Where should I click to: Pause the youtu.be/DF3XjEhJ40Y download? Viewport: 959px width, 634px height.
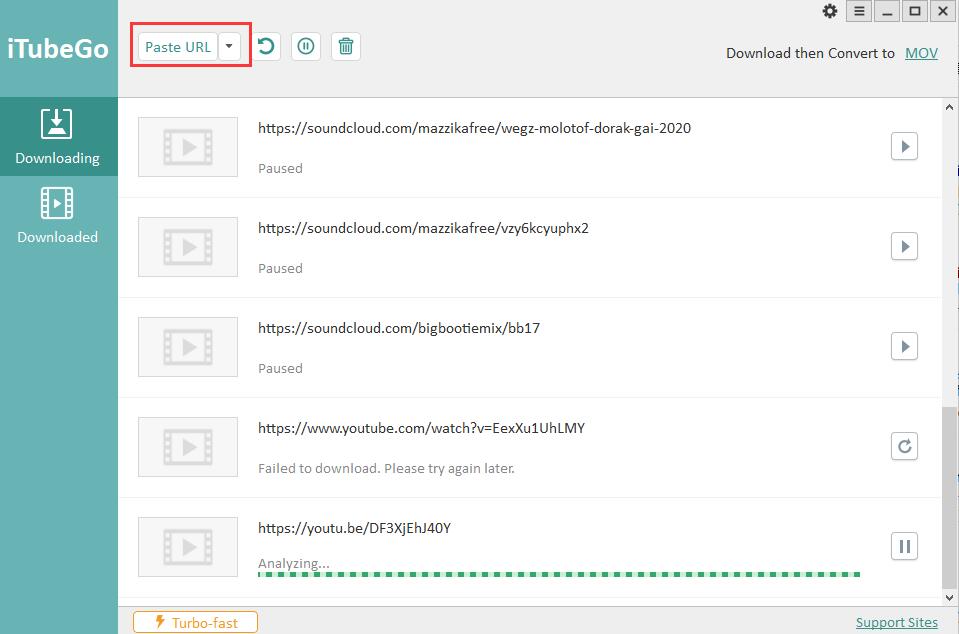click(905, 546)
